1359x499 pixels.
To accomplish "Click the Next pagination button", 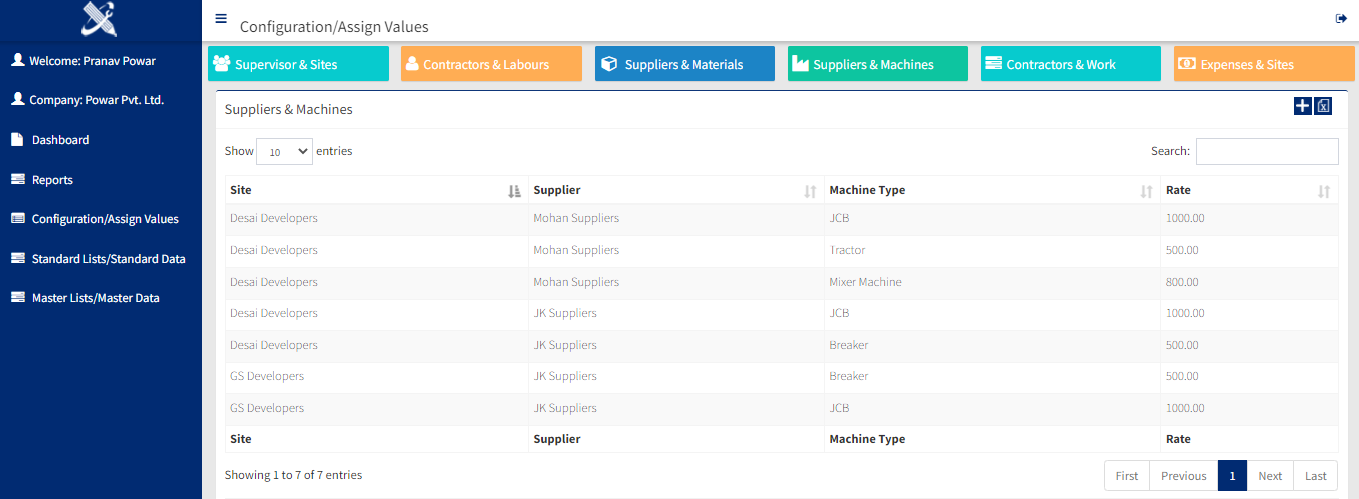I will [x=1270, y=476].
